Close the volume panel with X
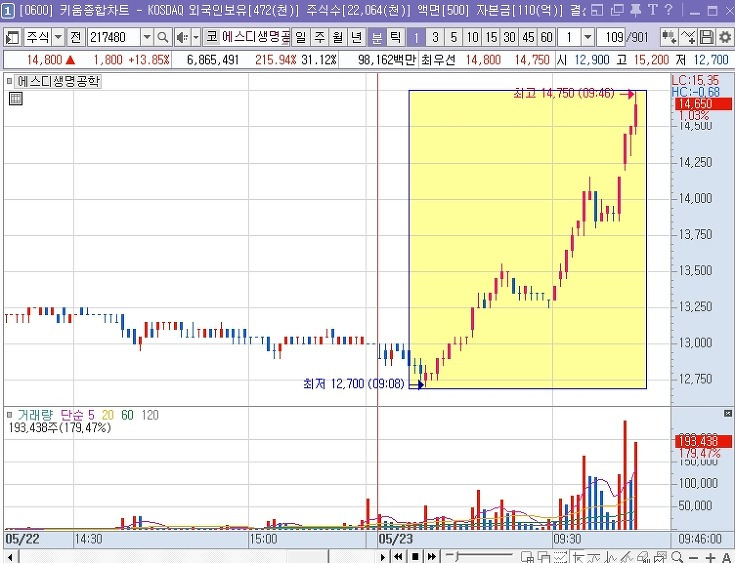Screen dimensions: 735x563 728,413
